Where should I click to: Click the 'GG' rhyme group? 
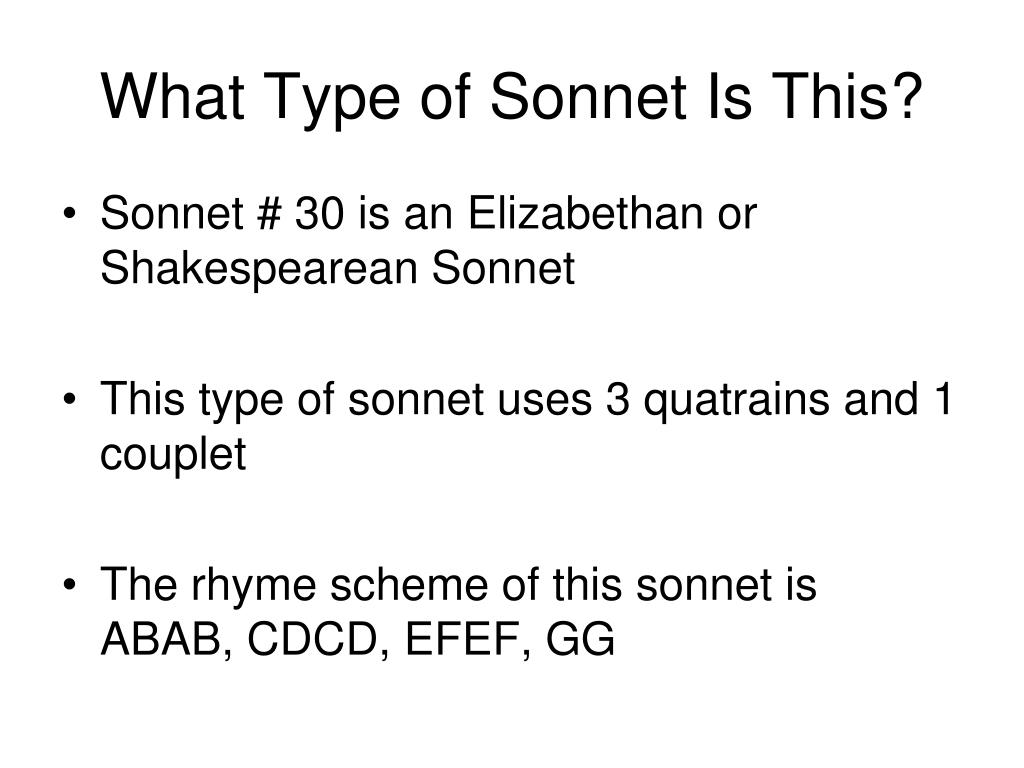[581, 639]
